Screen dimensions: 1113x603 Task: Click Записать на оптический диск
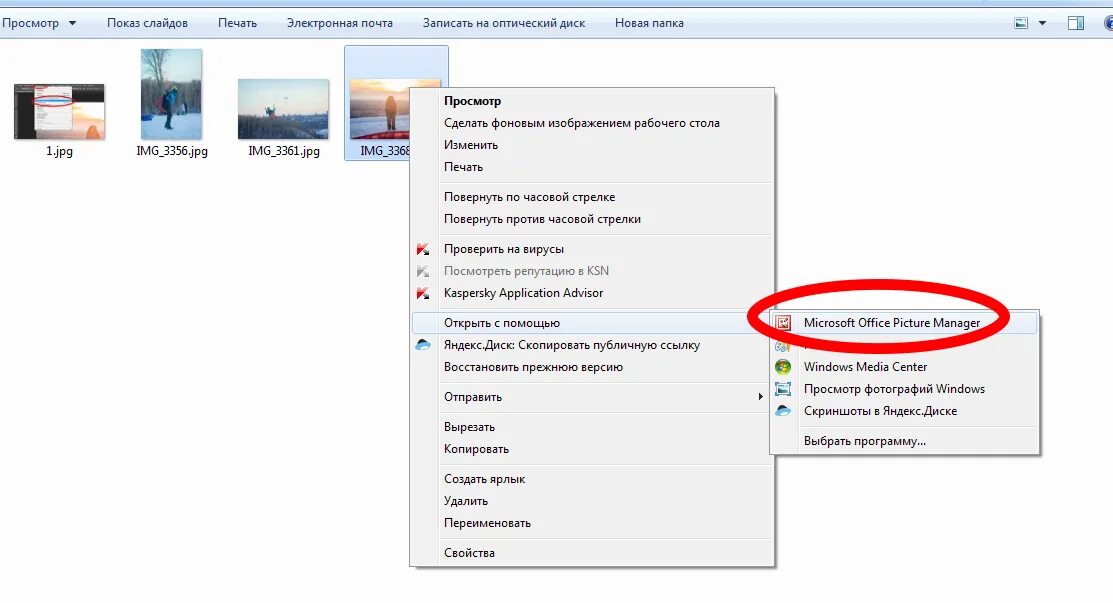[504, 23]
